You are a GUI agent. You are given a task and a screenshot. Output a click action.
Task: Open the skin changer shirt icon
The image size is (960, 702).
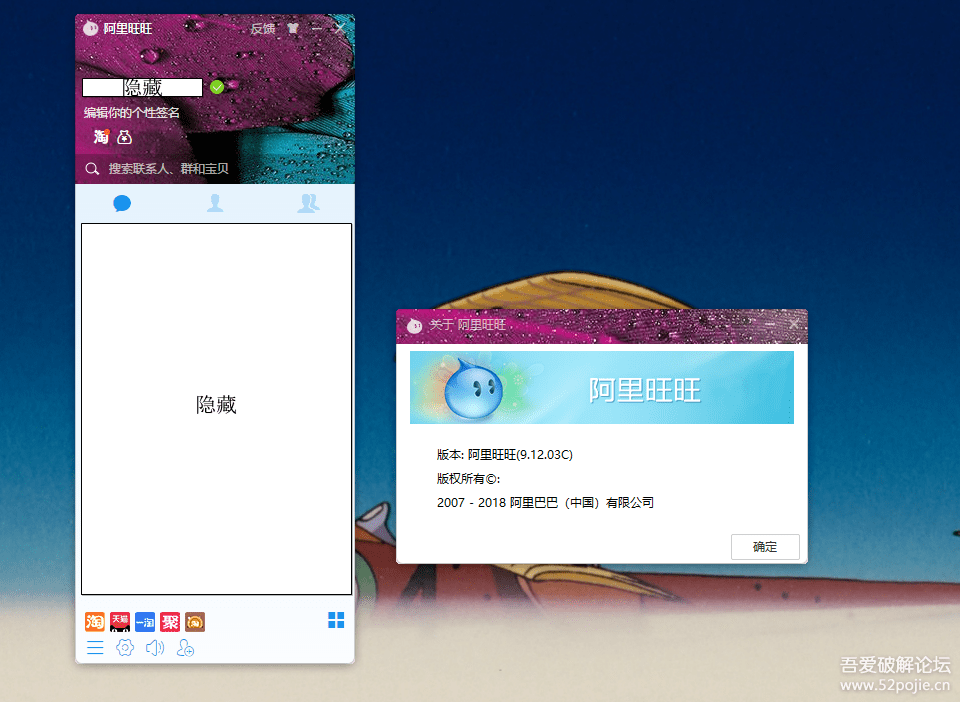pyautogui.click(x=293, y=28)
